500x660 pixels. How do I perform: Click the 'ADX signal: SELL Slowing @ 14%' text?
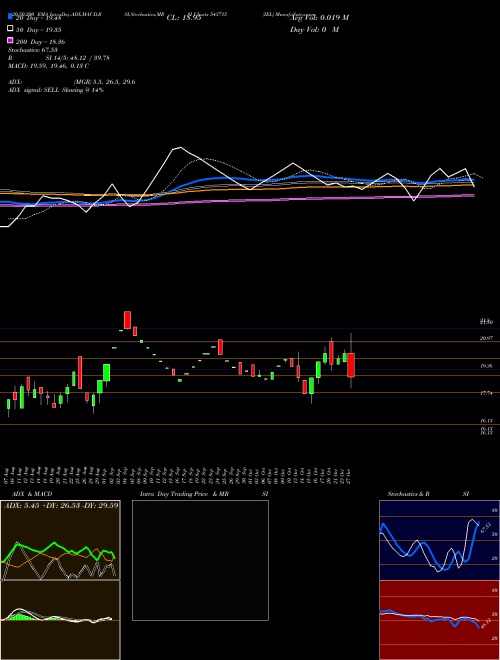pyautogui.click(x=56, y=90)
